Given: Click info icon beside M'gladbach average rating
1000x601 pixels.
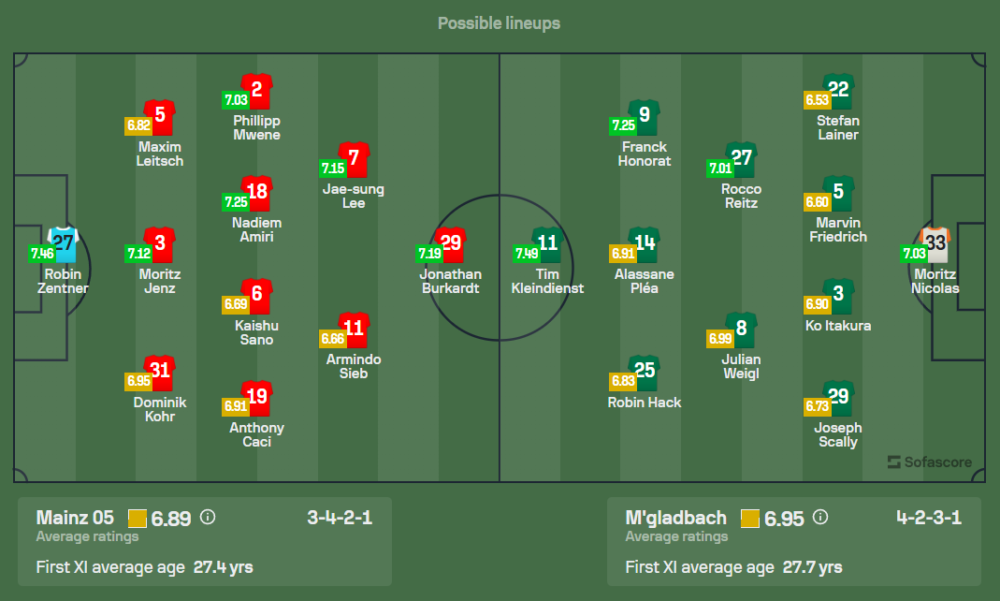Looking at the screenshot, I should (x=821, y=518).
